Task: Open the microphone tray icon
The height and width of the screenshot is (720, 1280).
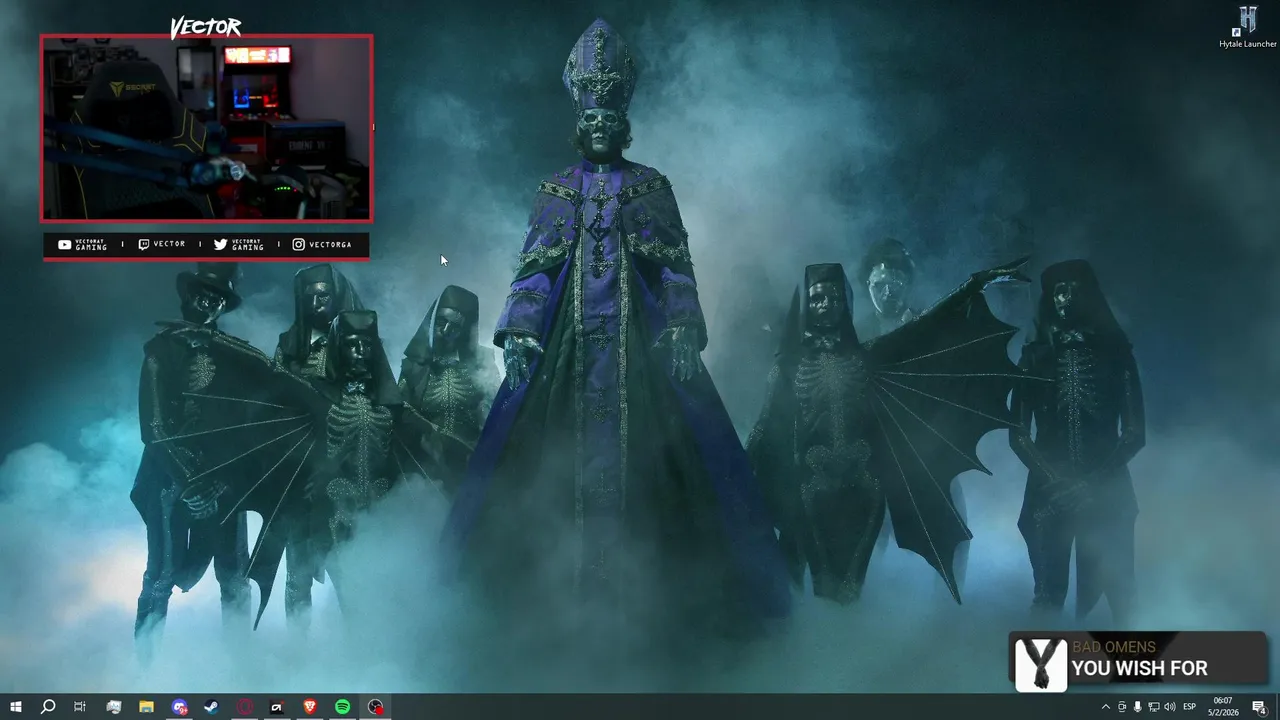Action: [x=1137, y=707]
